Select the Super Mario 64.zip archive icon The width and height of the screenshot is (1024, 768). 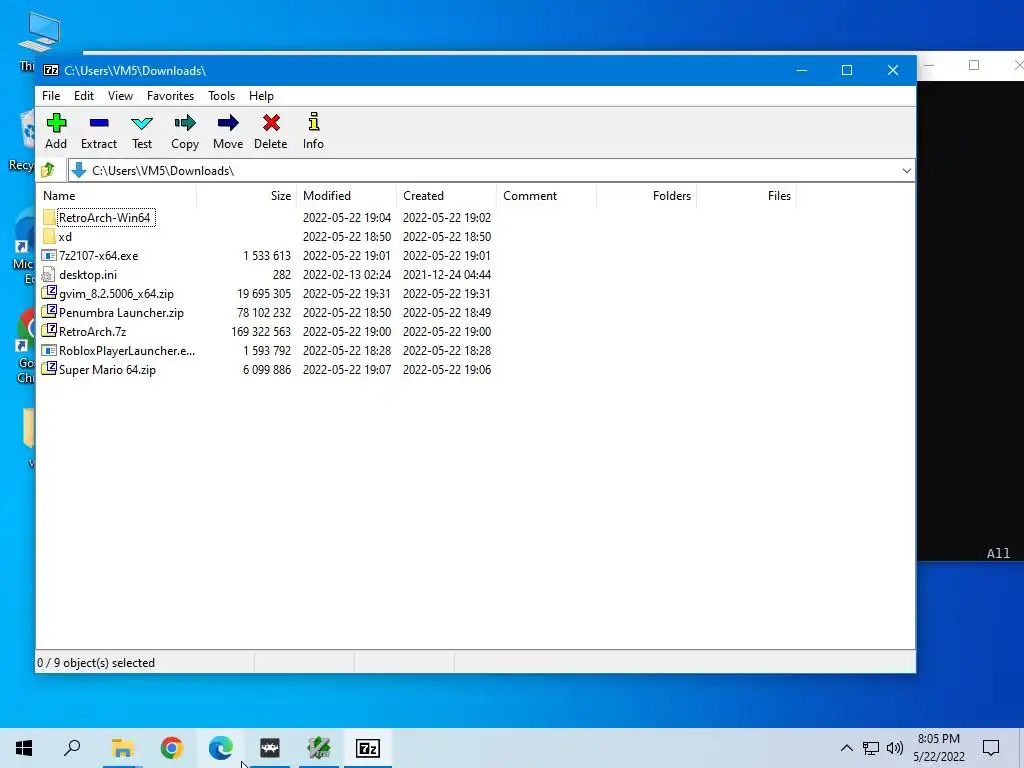click(x=49, y=368)
